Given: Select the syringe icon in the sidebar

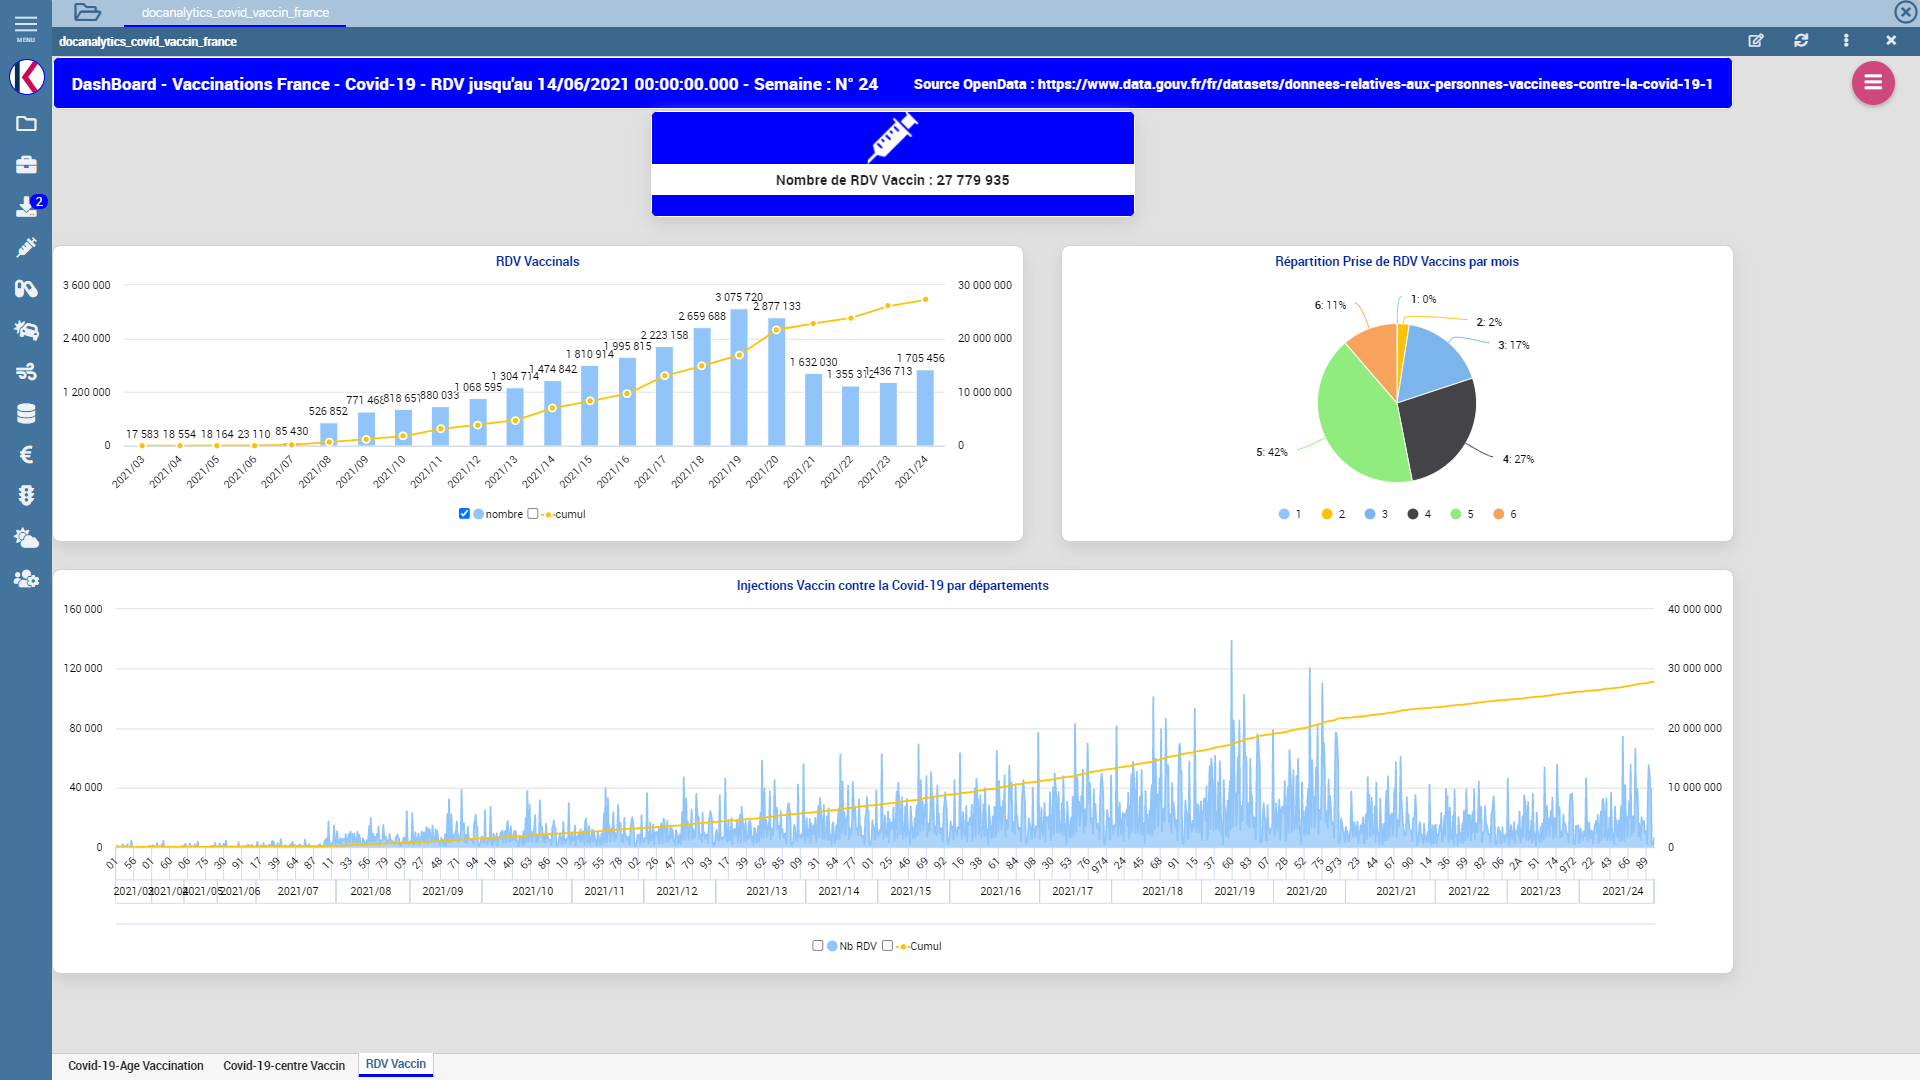Looking at the screenshot, I should (26, 247).
